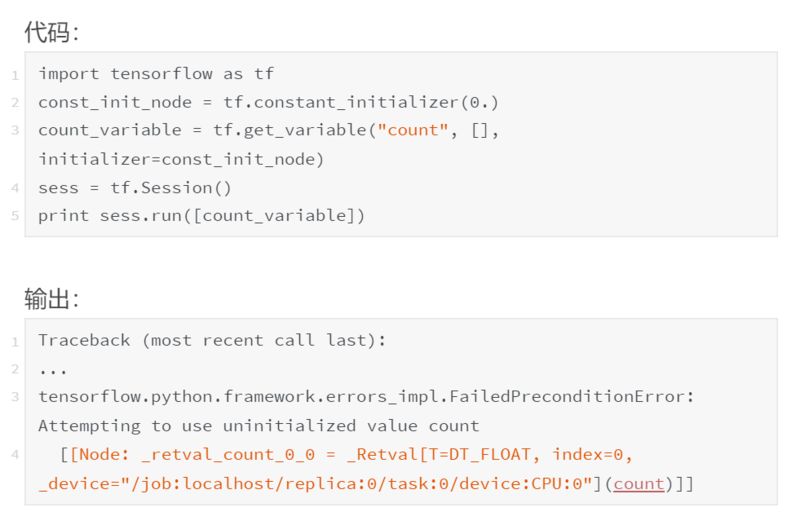Click the Attempting to use uninitialized value line

pyautogui.click(x=259, y=426)
